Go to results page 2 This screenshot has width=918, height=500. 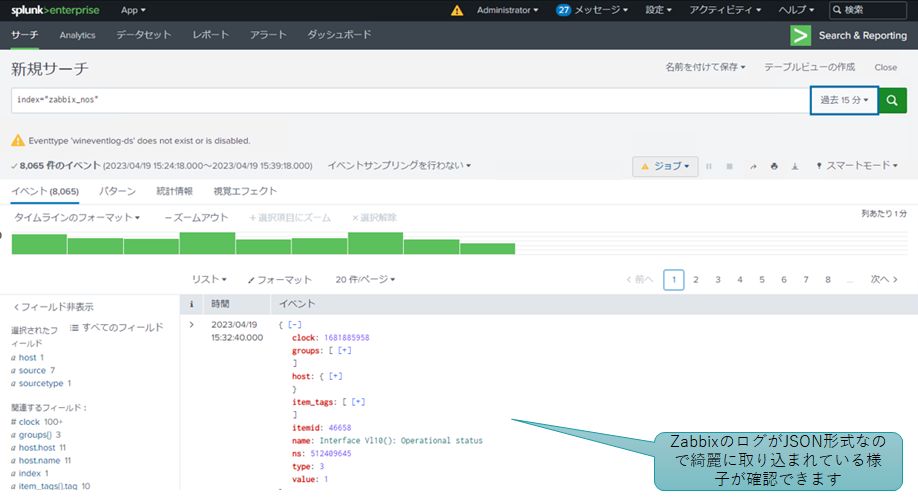tap(696, 280)
